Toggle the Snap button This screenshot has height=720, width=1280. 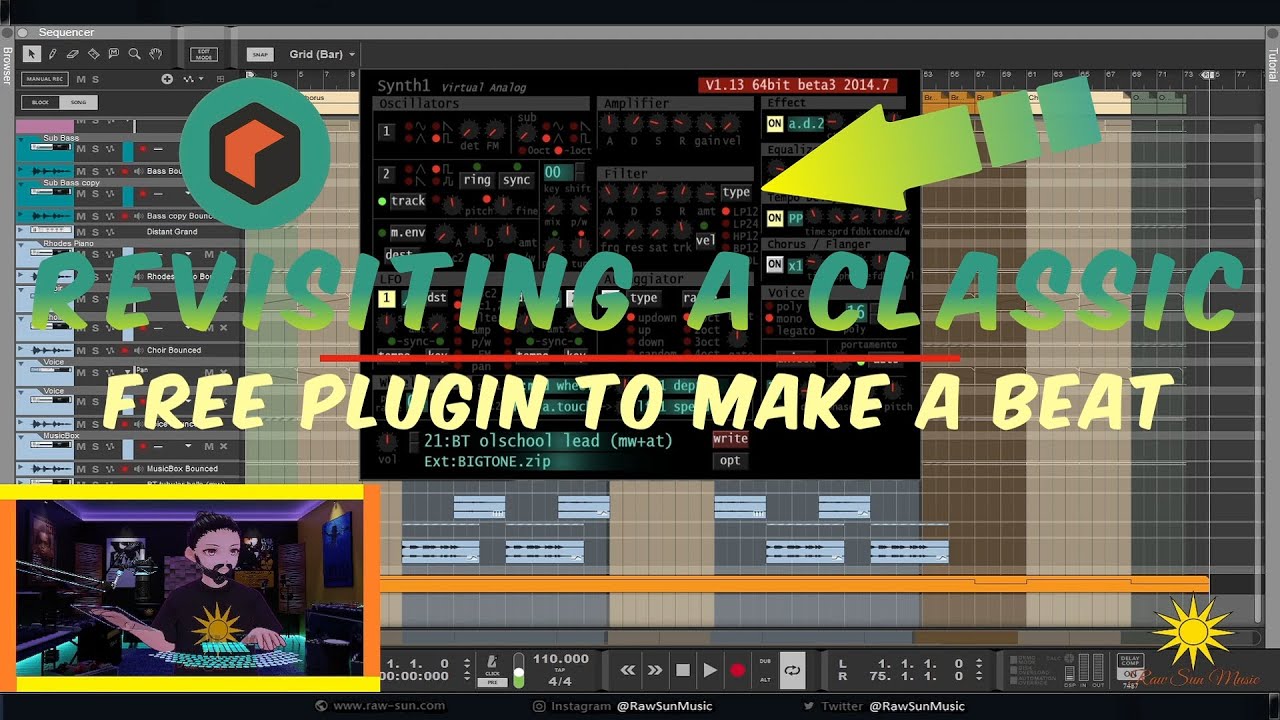[x=260, y=54]
